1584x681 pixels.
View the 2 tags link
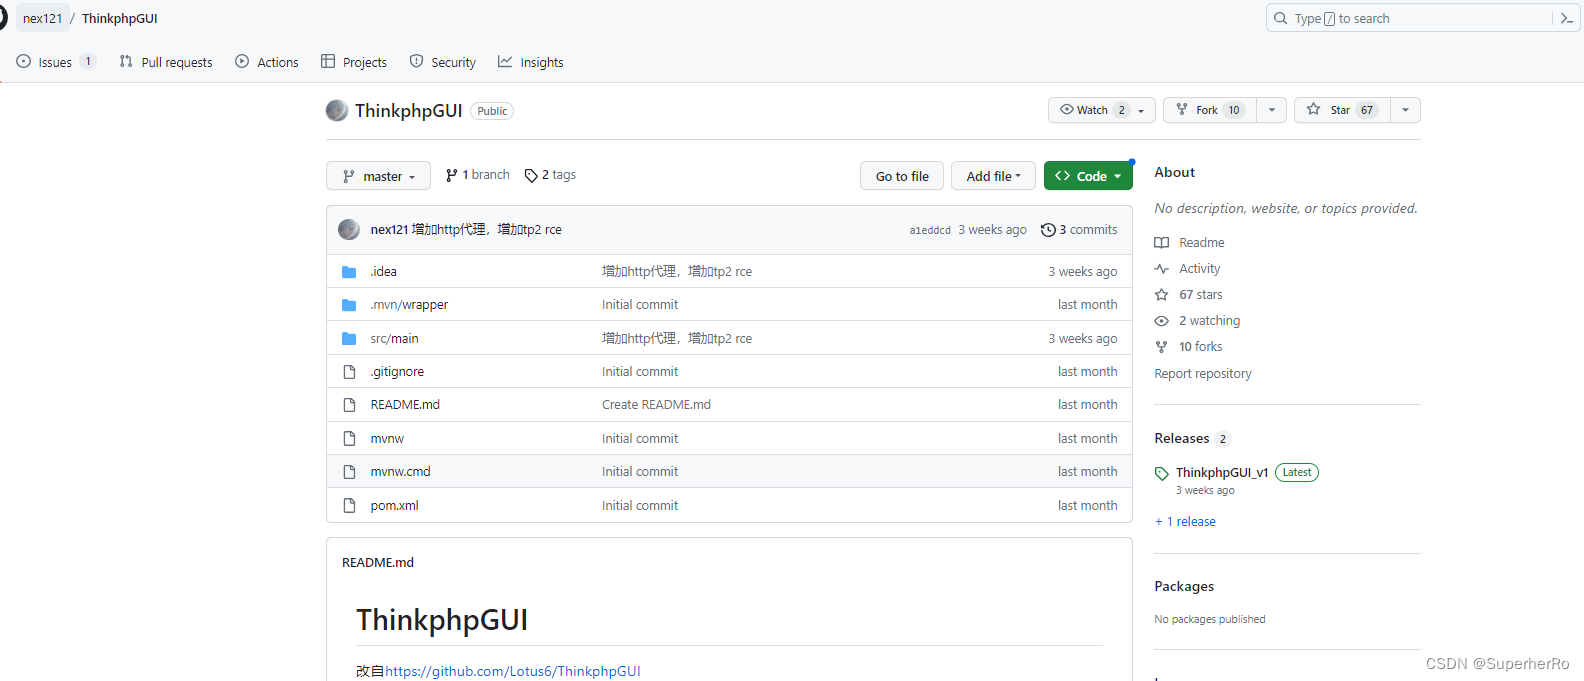click(550, 175)
